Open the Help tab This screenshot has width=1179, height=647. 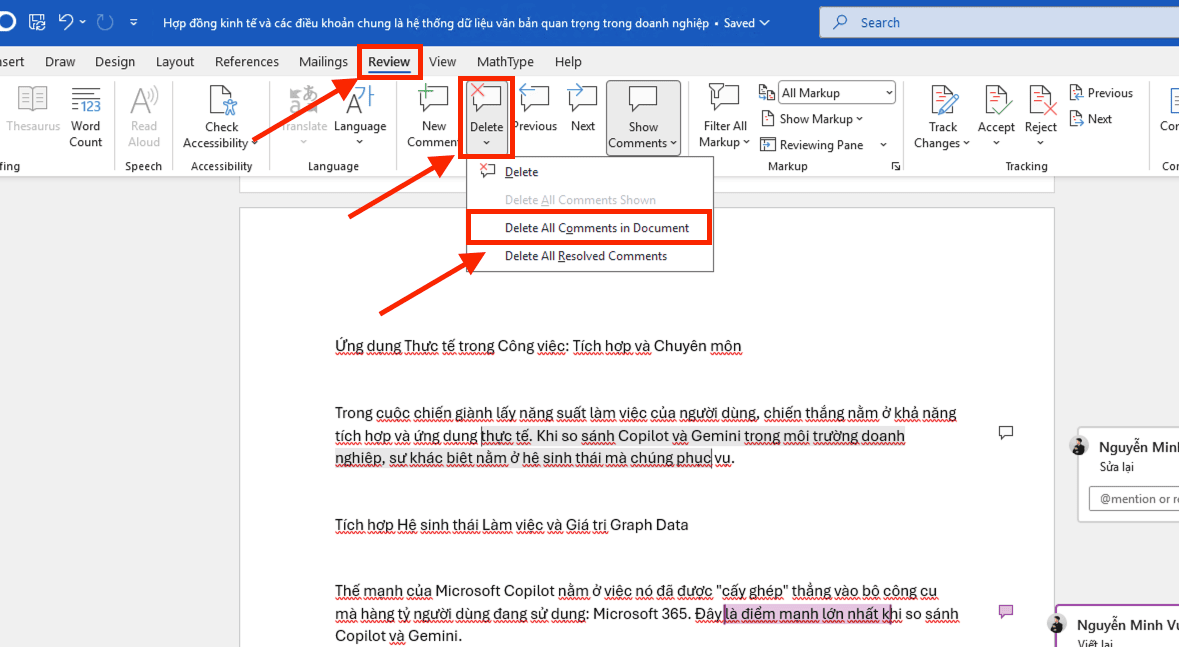(568, 62)
